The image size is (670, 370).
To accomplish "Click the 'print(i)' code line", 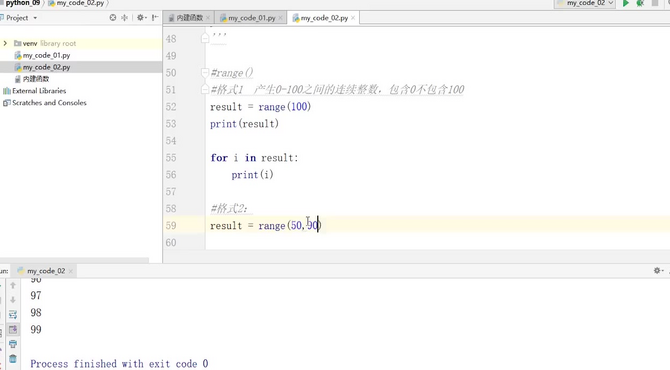I will (252, 175).
